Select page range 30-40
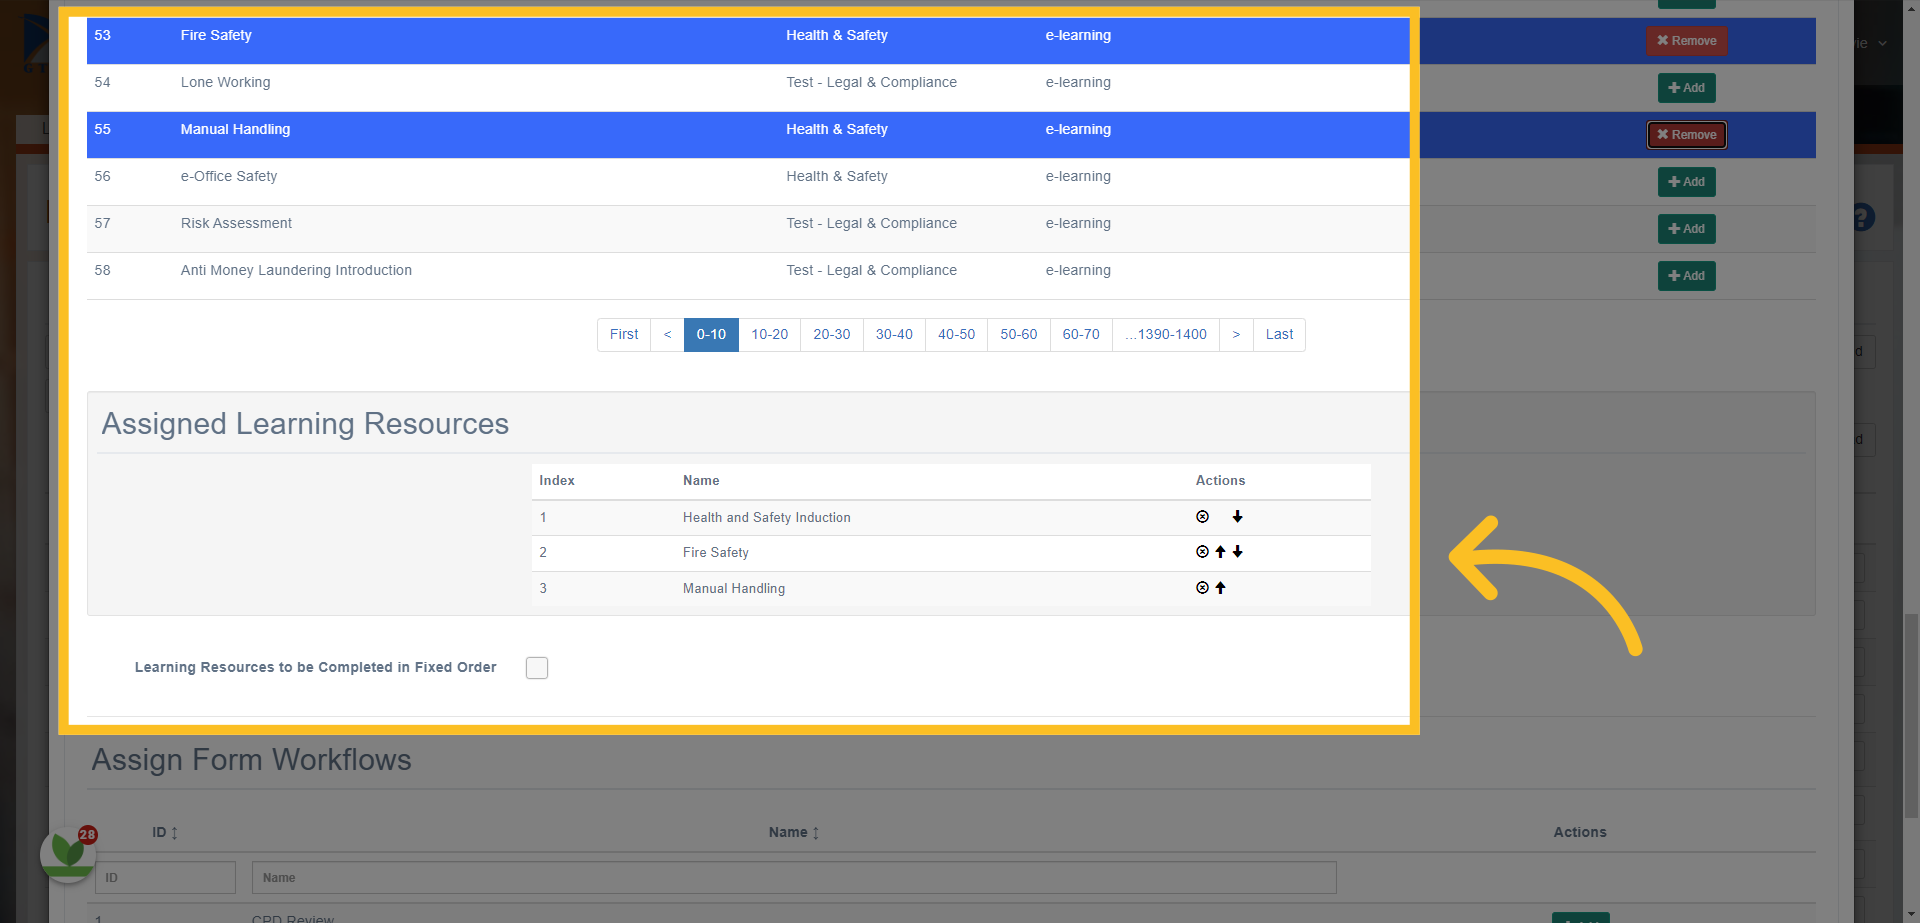The width and height of the screenshot is (1920, 923). (x=894, y=335)
